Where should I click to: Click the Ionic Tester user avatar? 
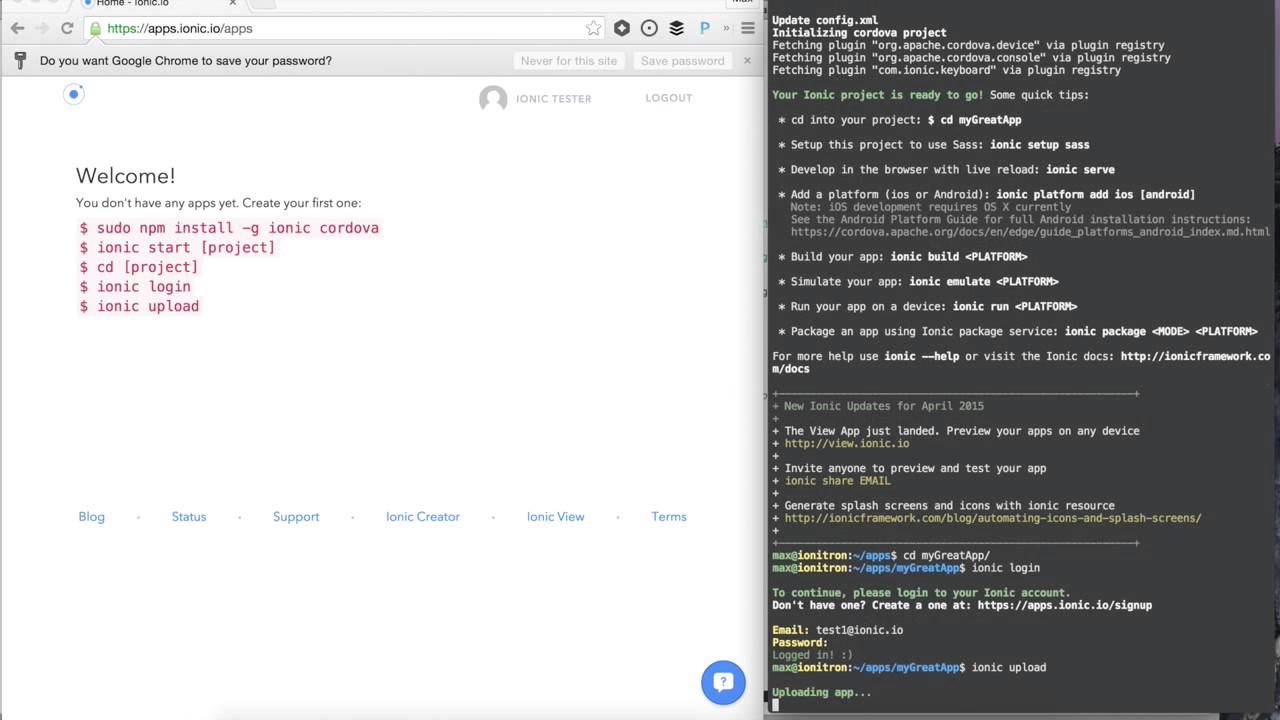click(x=493, y=98)
